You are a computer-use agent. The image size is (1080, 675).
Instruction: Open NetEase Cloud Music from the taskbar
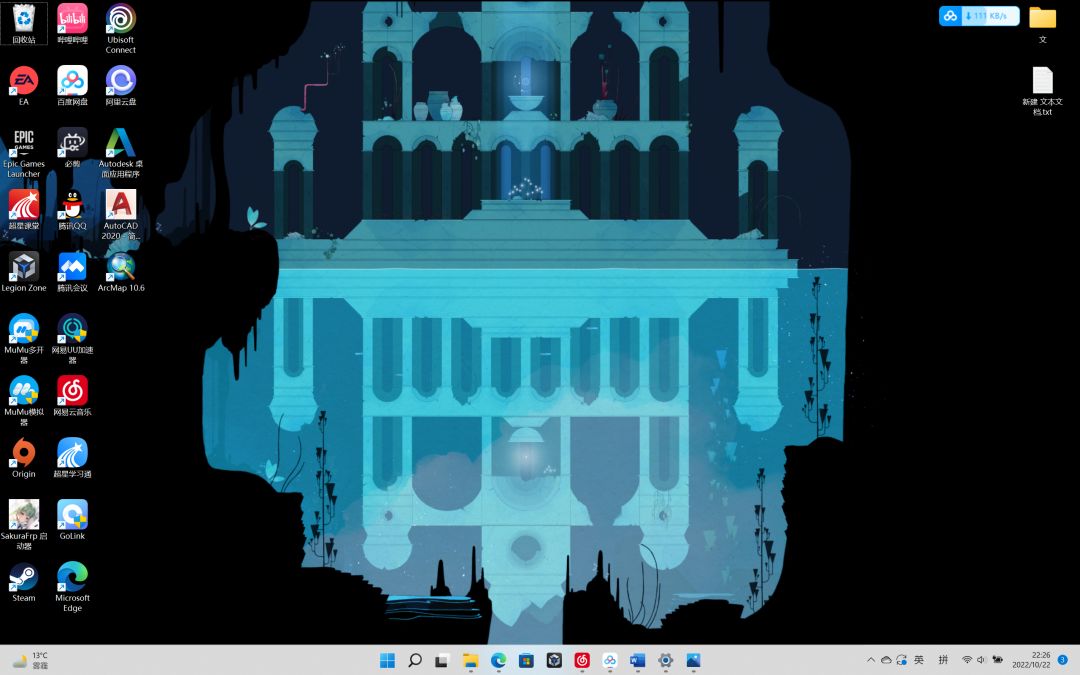tap(582, 661)
